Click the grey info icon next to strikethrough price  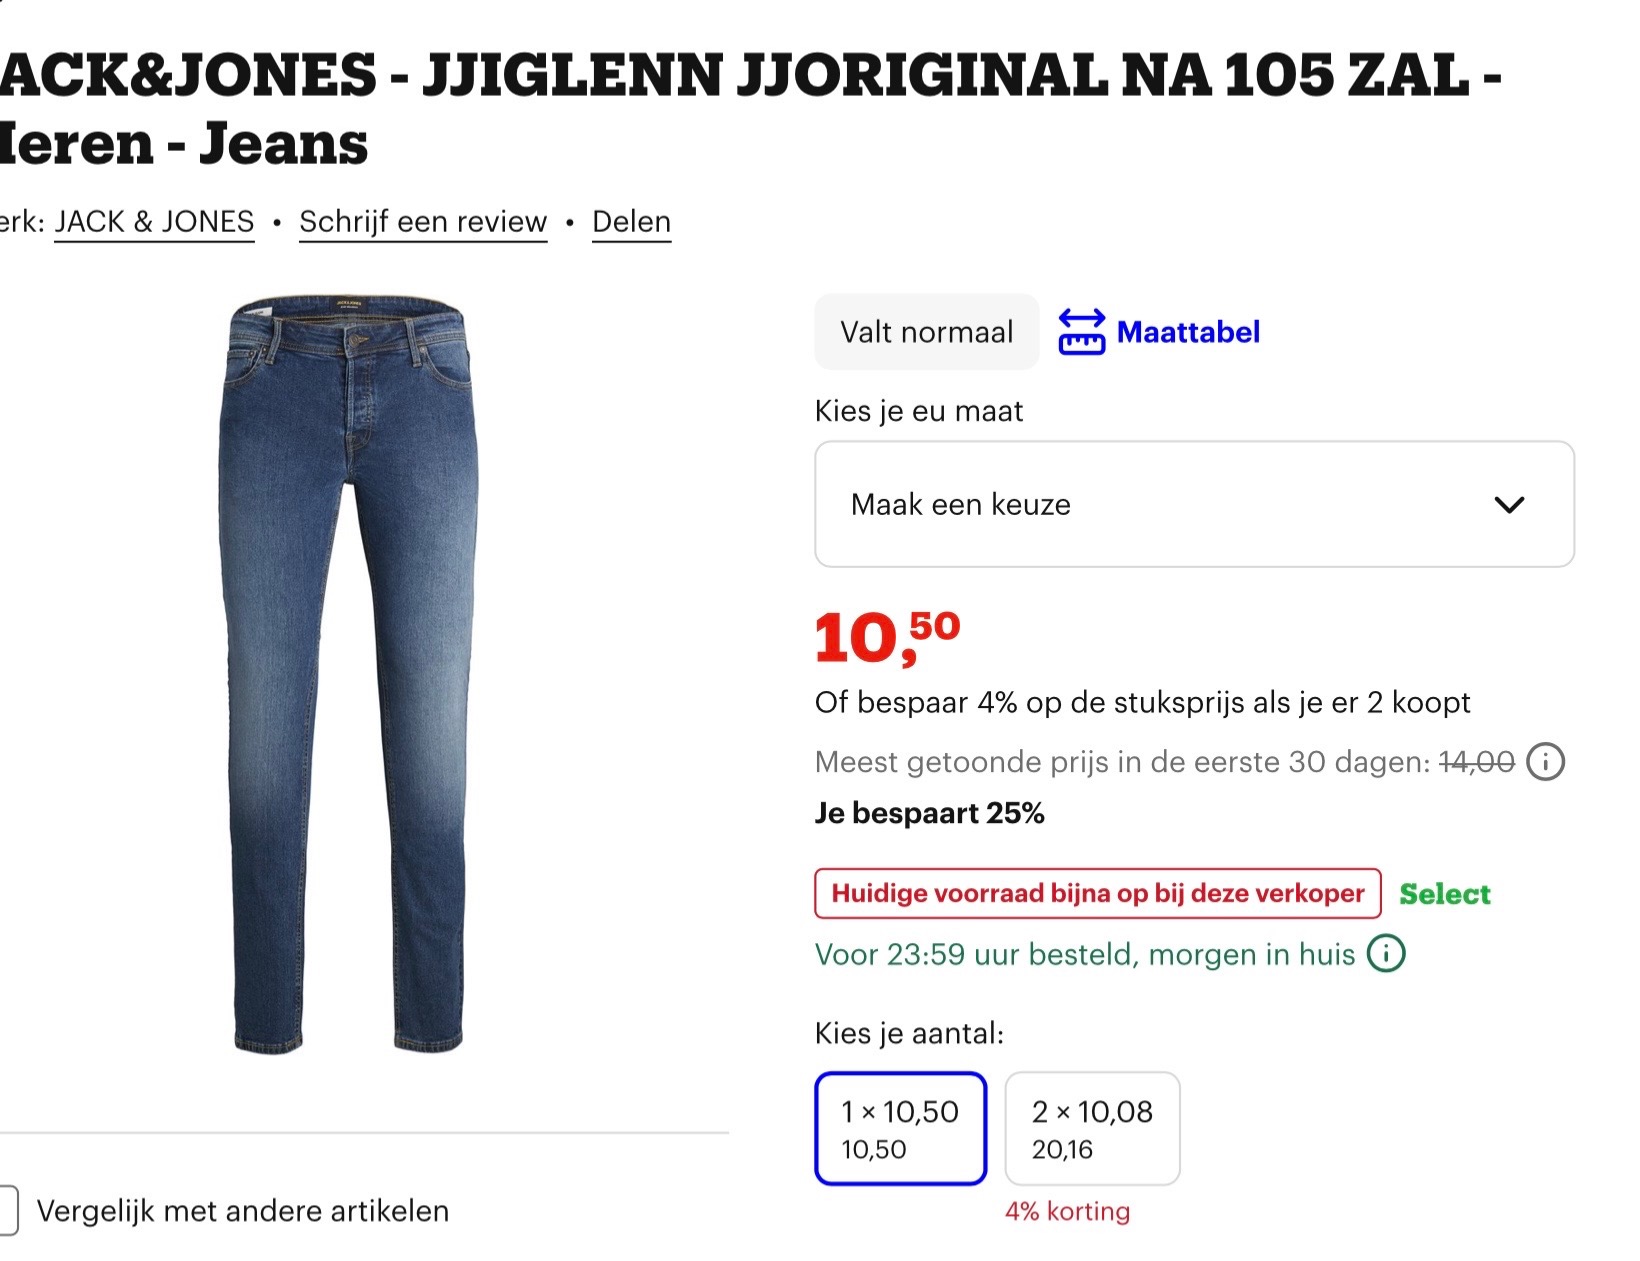coord(1547,761)
